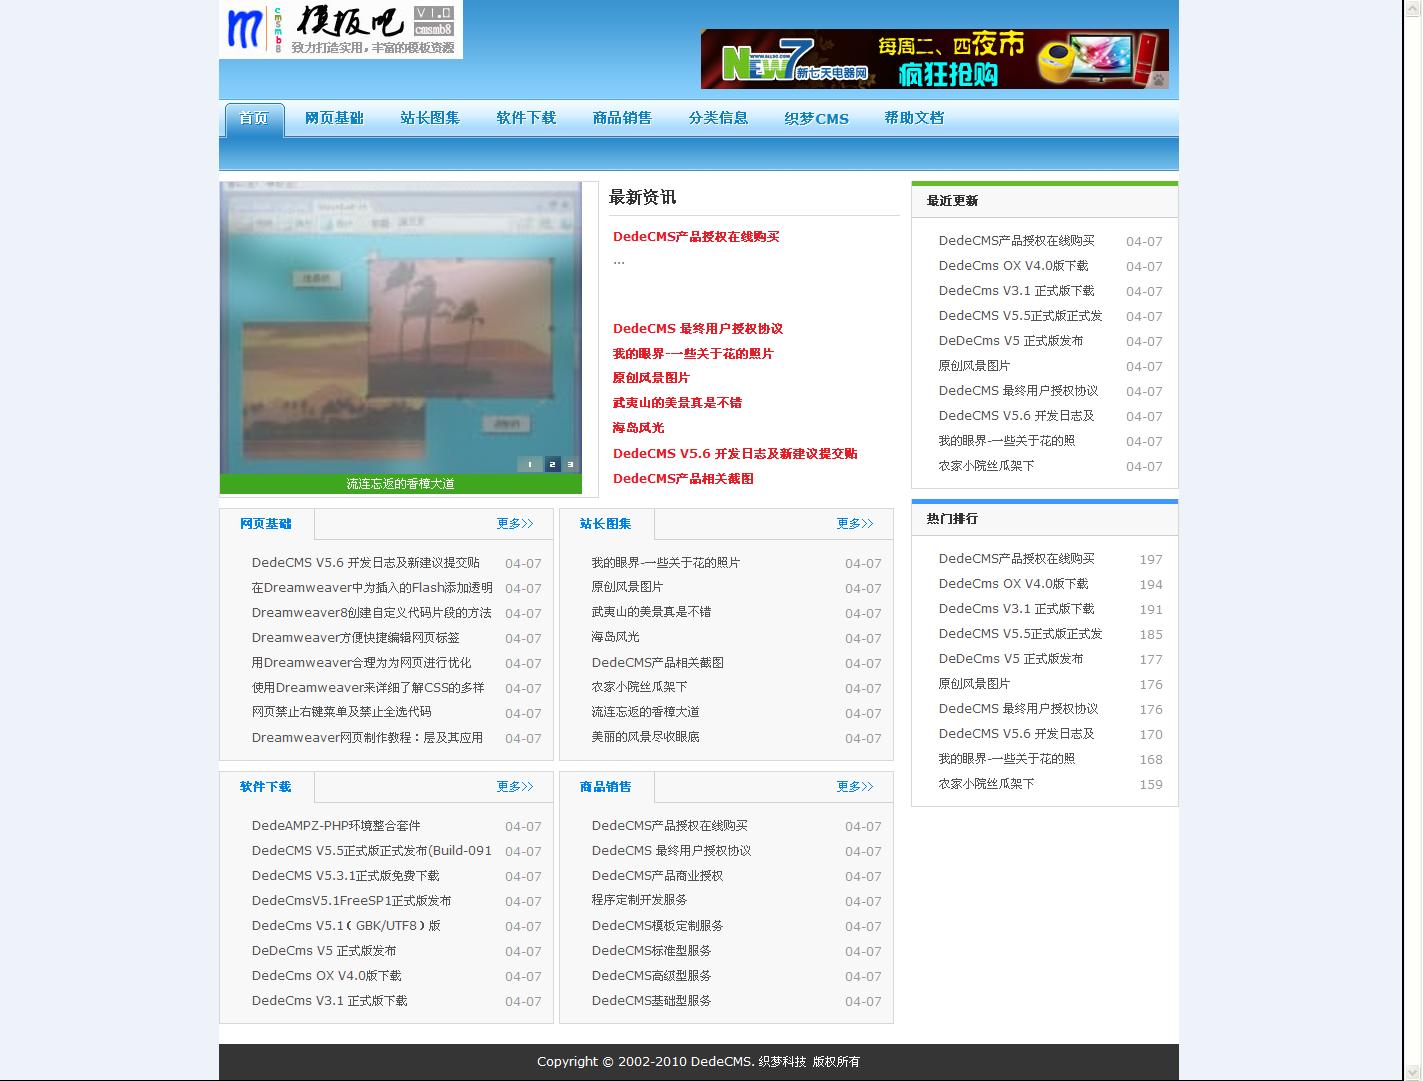Open DedeCms OX V4.0版下载 under 最近更新
This screenshot has width=1423, height=1081.
1013,266
